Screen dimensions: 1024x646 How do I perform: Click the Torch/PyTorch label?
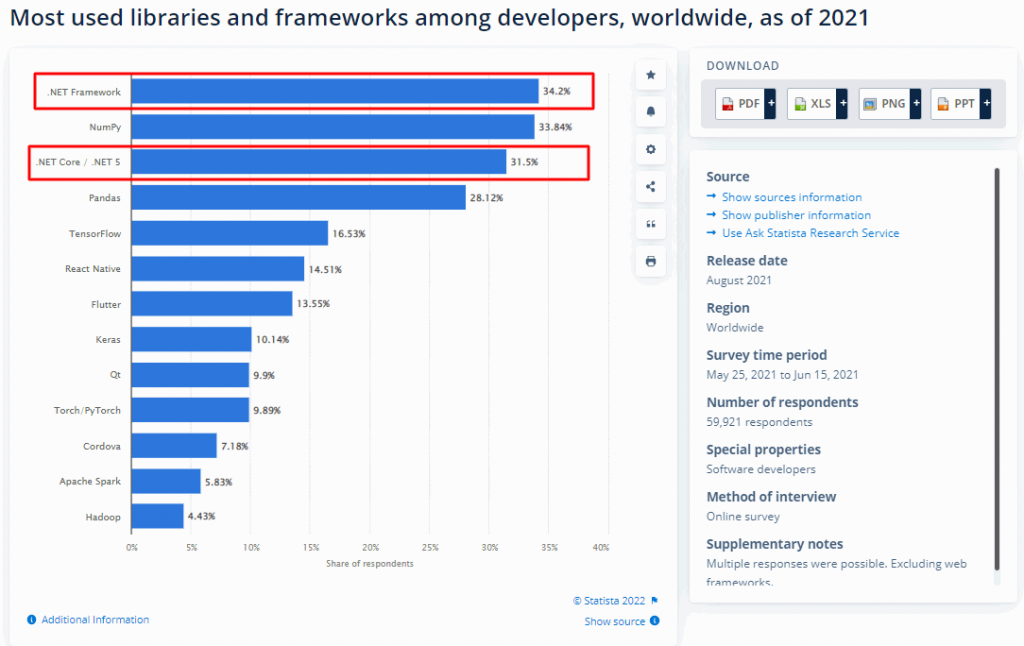click(x=87, y=410)
